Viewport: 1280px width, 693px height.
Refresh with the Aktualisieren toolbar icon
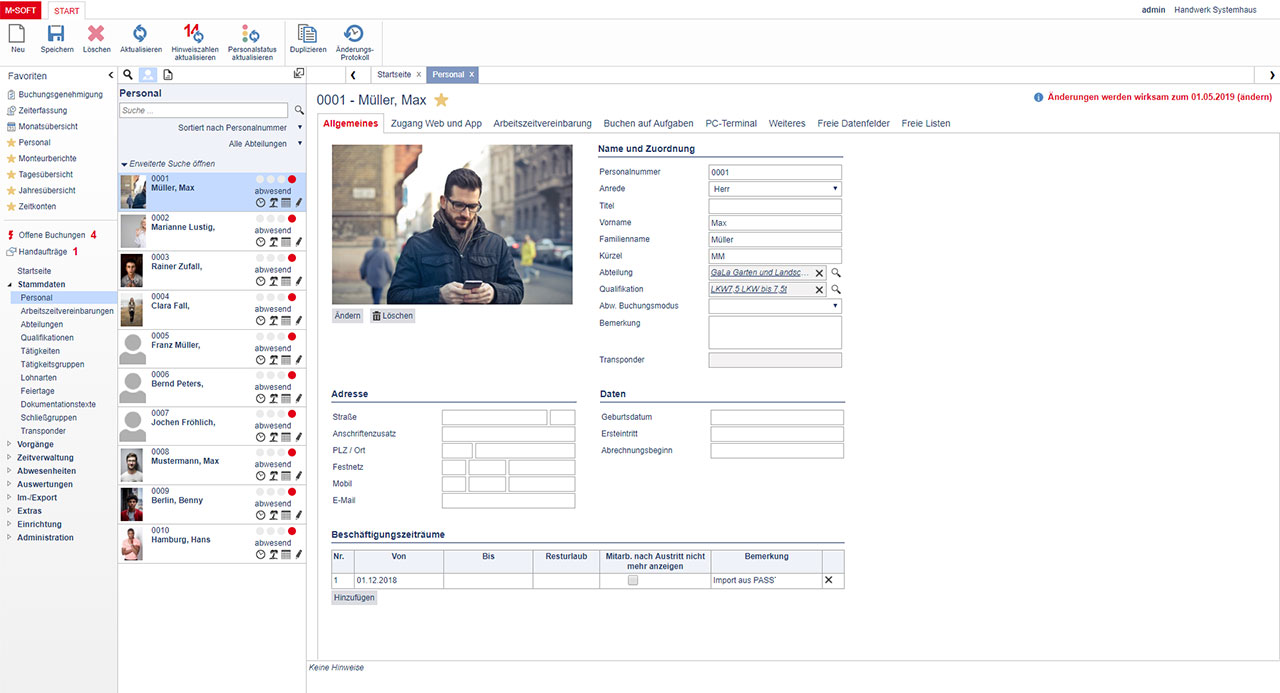pyautogui.click(x=140, y=34)
